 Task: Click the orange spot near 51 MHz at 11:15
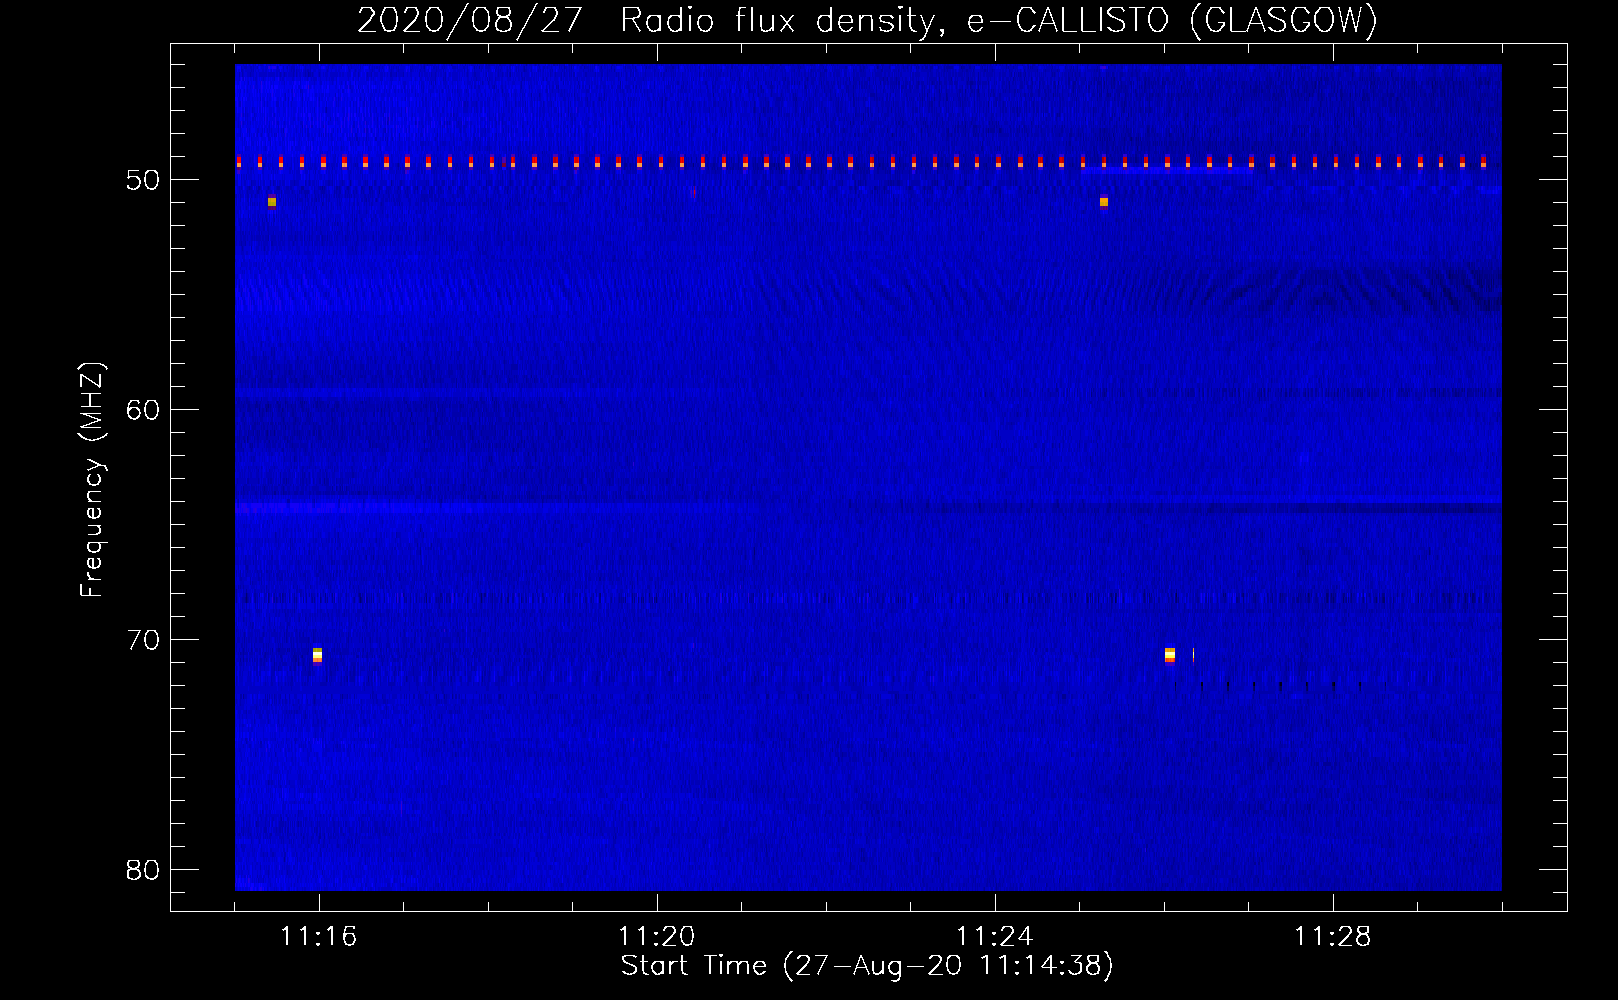(272, 202)
